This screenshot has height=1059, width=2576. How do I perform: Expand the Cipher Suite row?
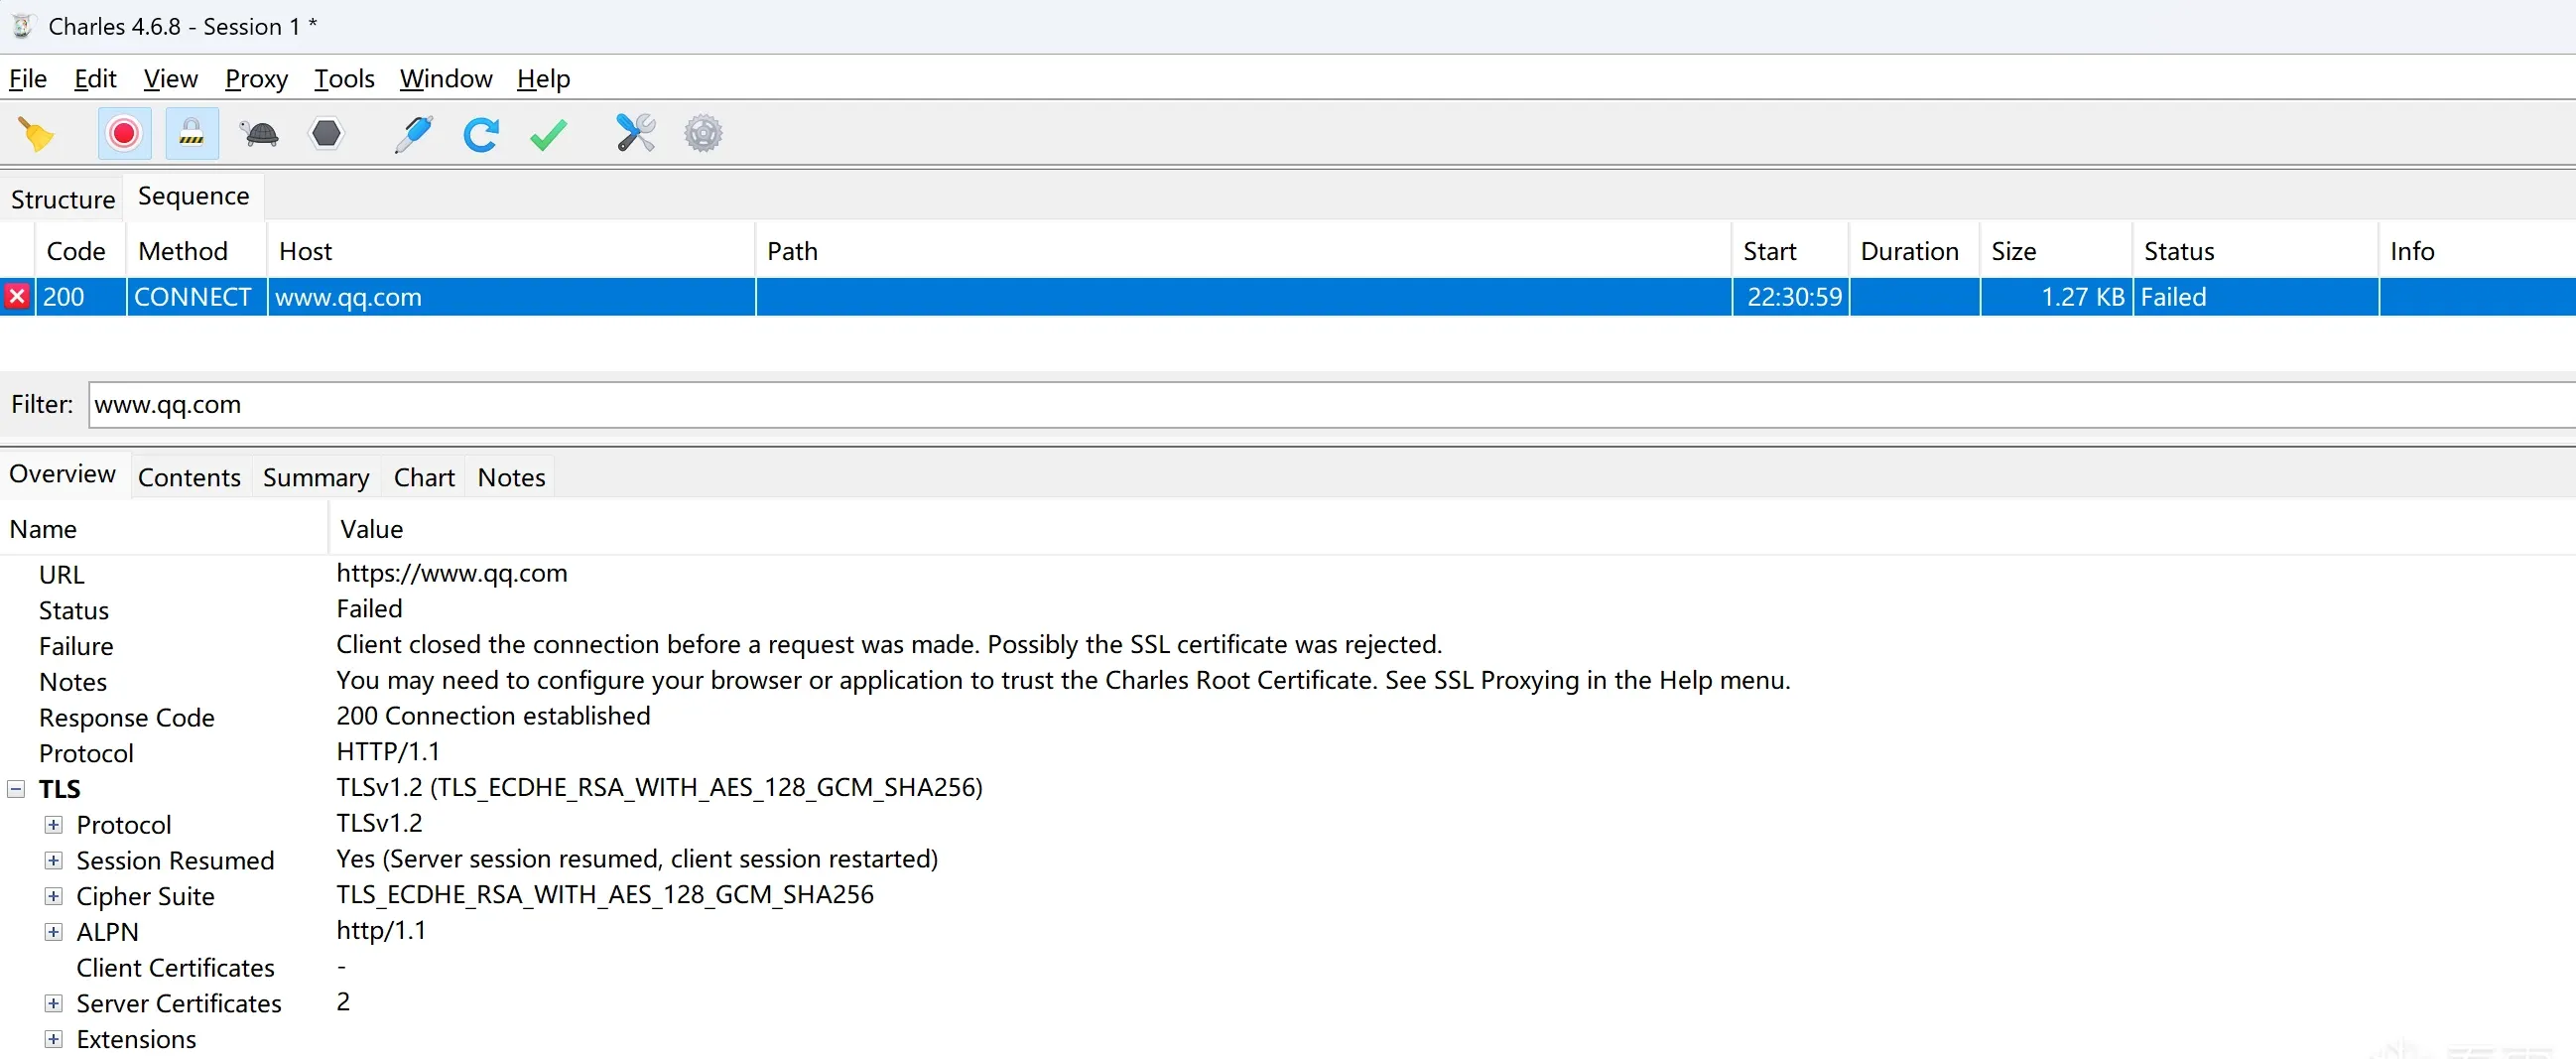click(x=54, y=896)
